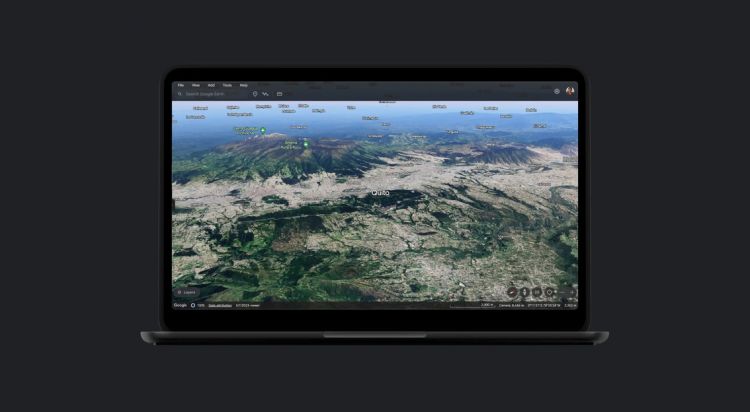Zoom in with the plus button
This screenshot has width=750, height=412.
coord(572,292)
